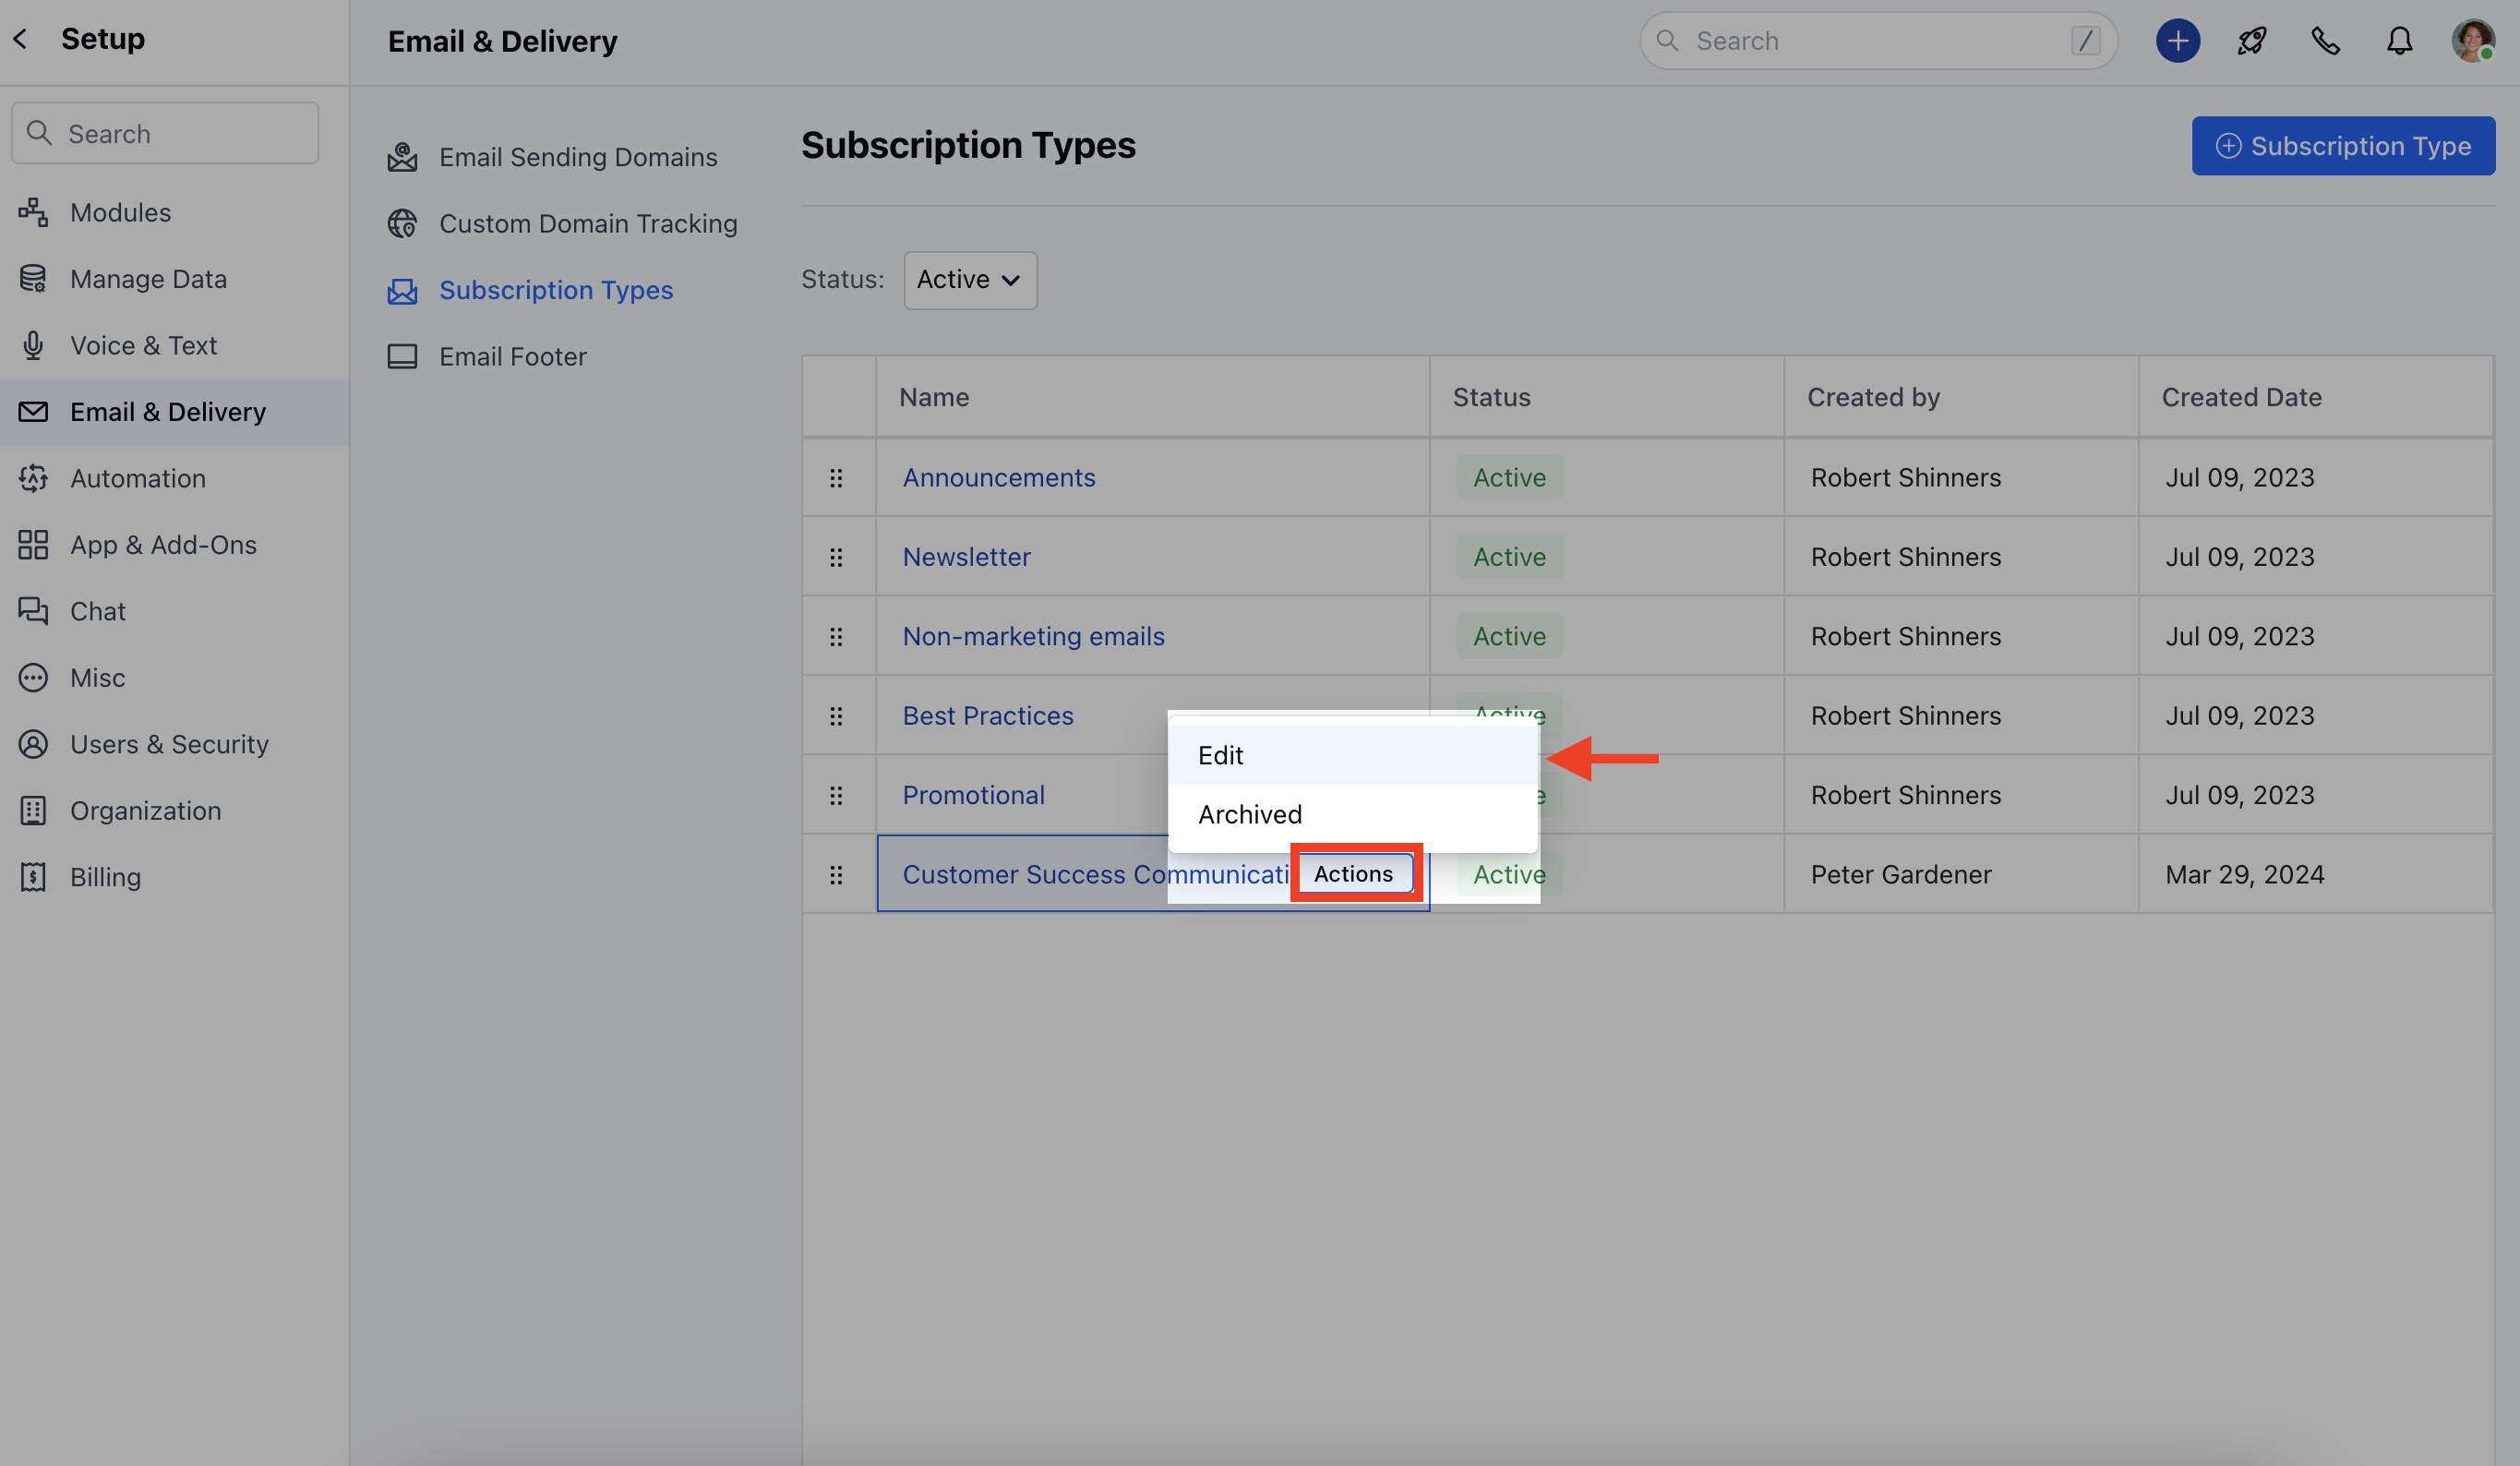This screenshot has width=2520, height=1466.
Task: Expand the Status Active dropdown
Action: (x=969, y=280)
